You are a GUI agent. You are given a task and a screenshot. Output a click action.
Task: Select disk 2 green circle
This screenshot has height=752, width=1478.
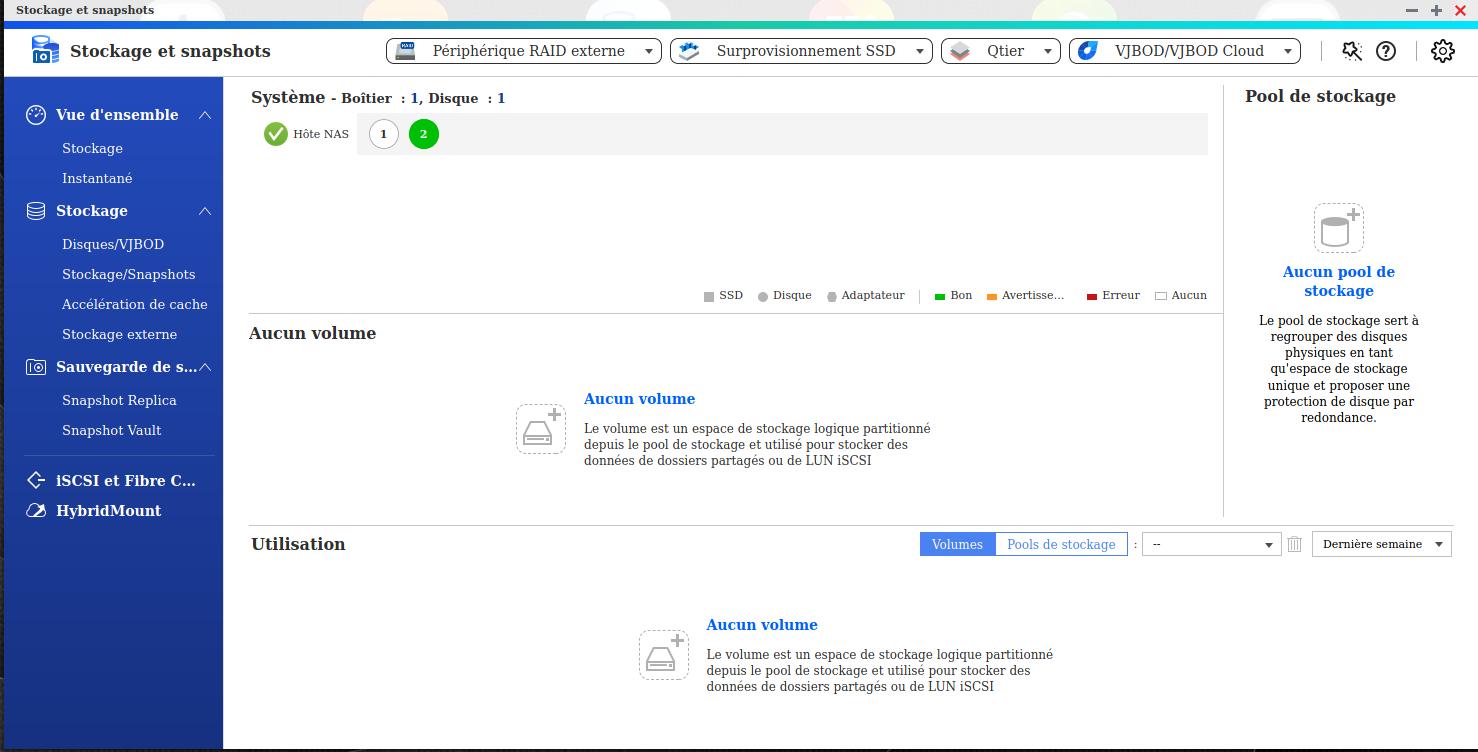pyautogui.click(x=424, y=134)
